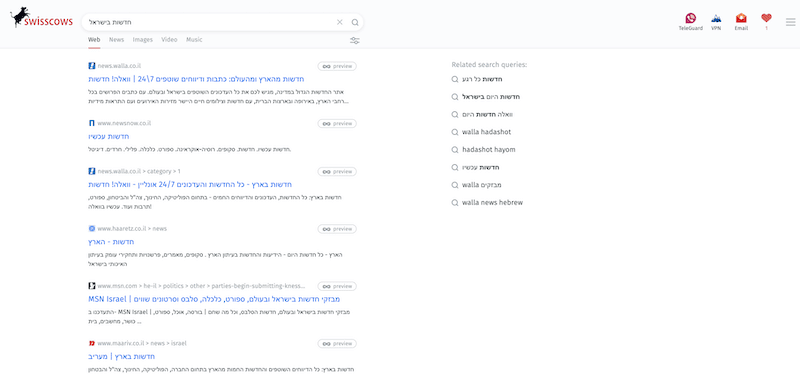Click the news.walla.co.il favicon of first result
This screenshot has height=374, width=800.
point(91,66)
